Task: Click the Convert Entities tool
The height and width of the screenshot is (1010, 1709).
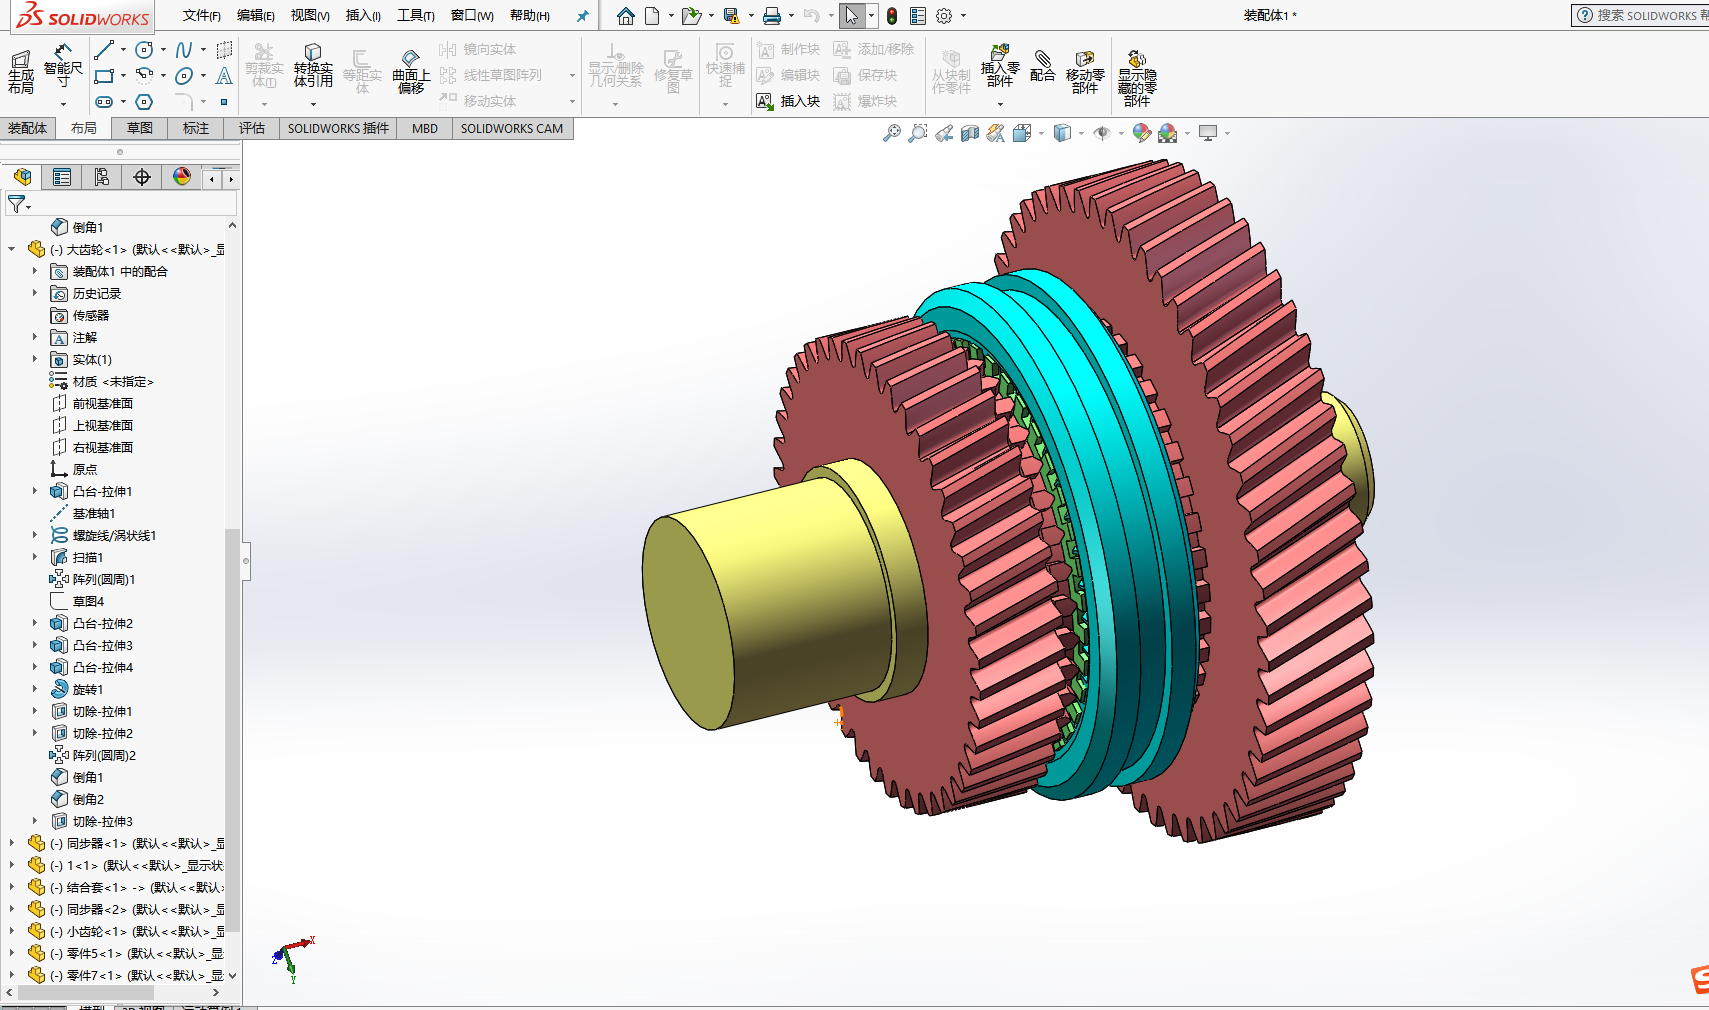Action: click(313, 66)
